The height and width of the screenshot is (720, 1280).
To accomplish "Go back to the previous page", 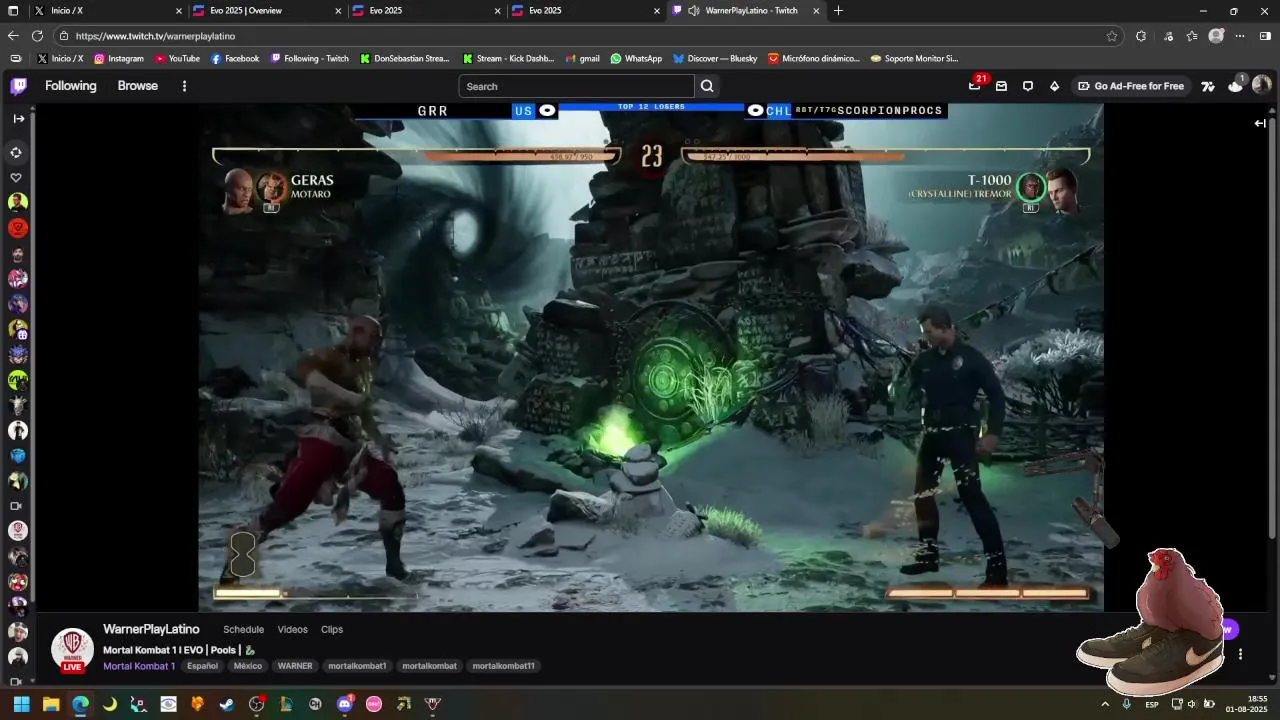I will pos(13,36).
